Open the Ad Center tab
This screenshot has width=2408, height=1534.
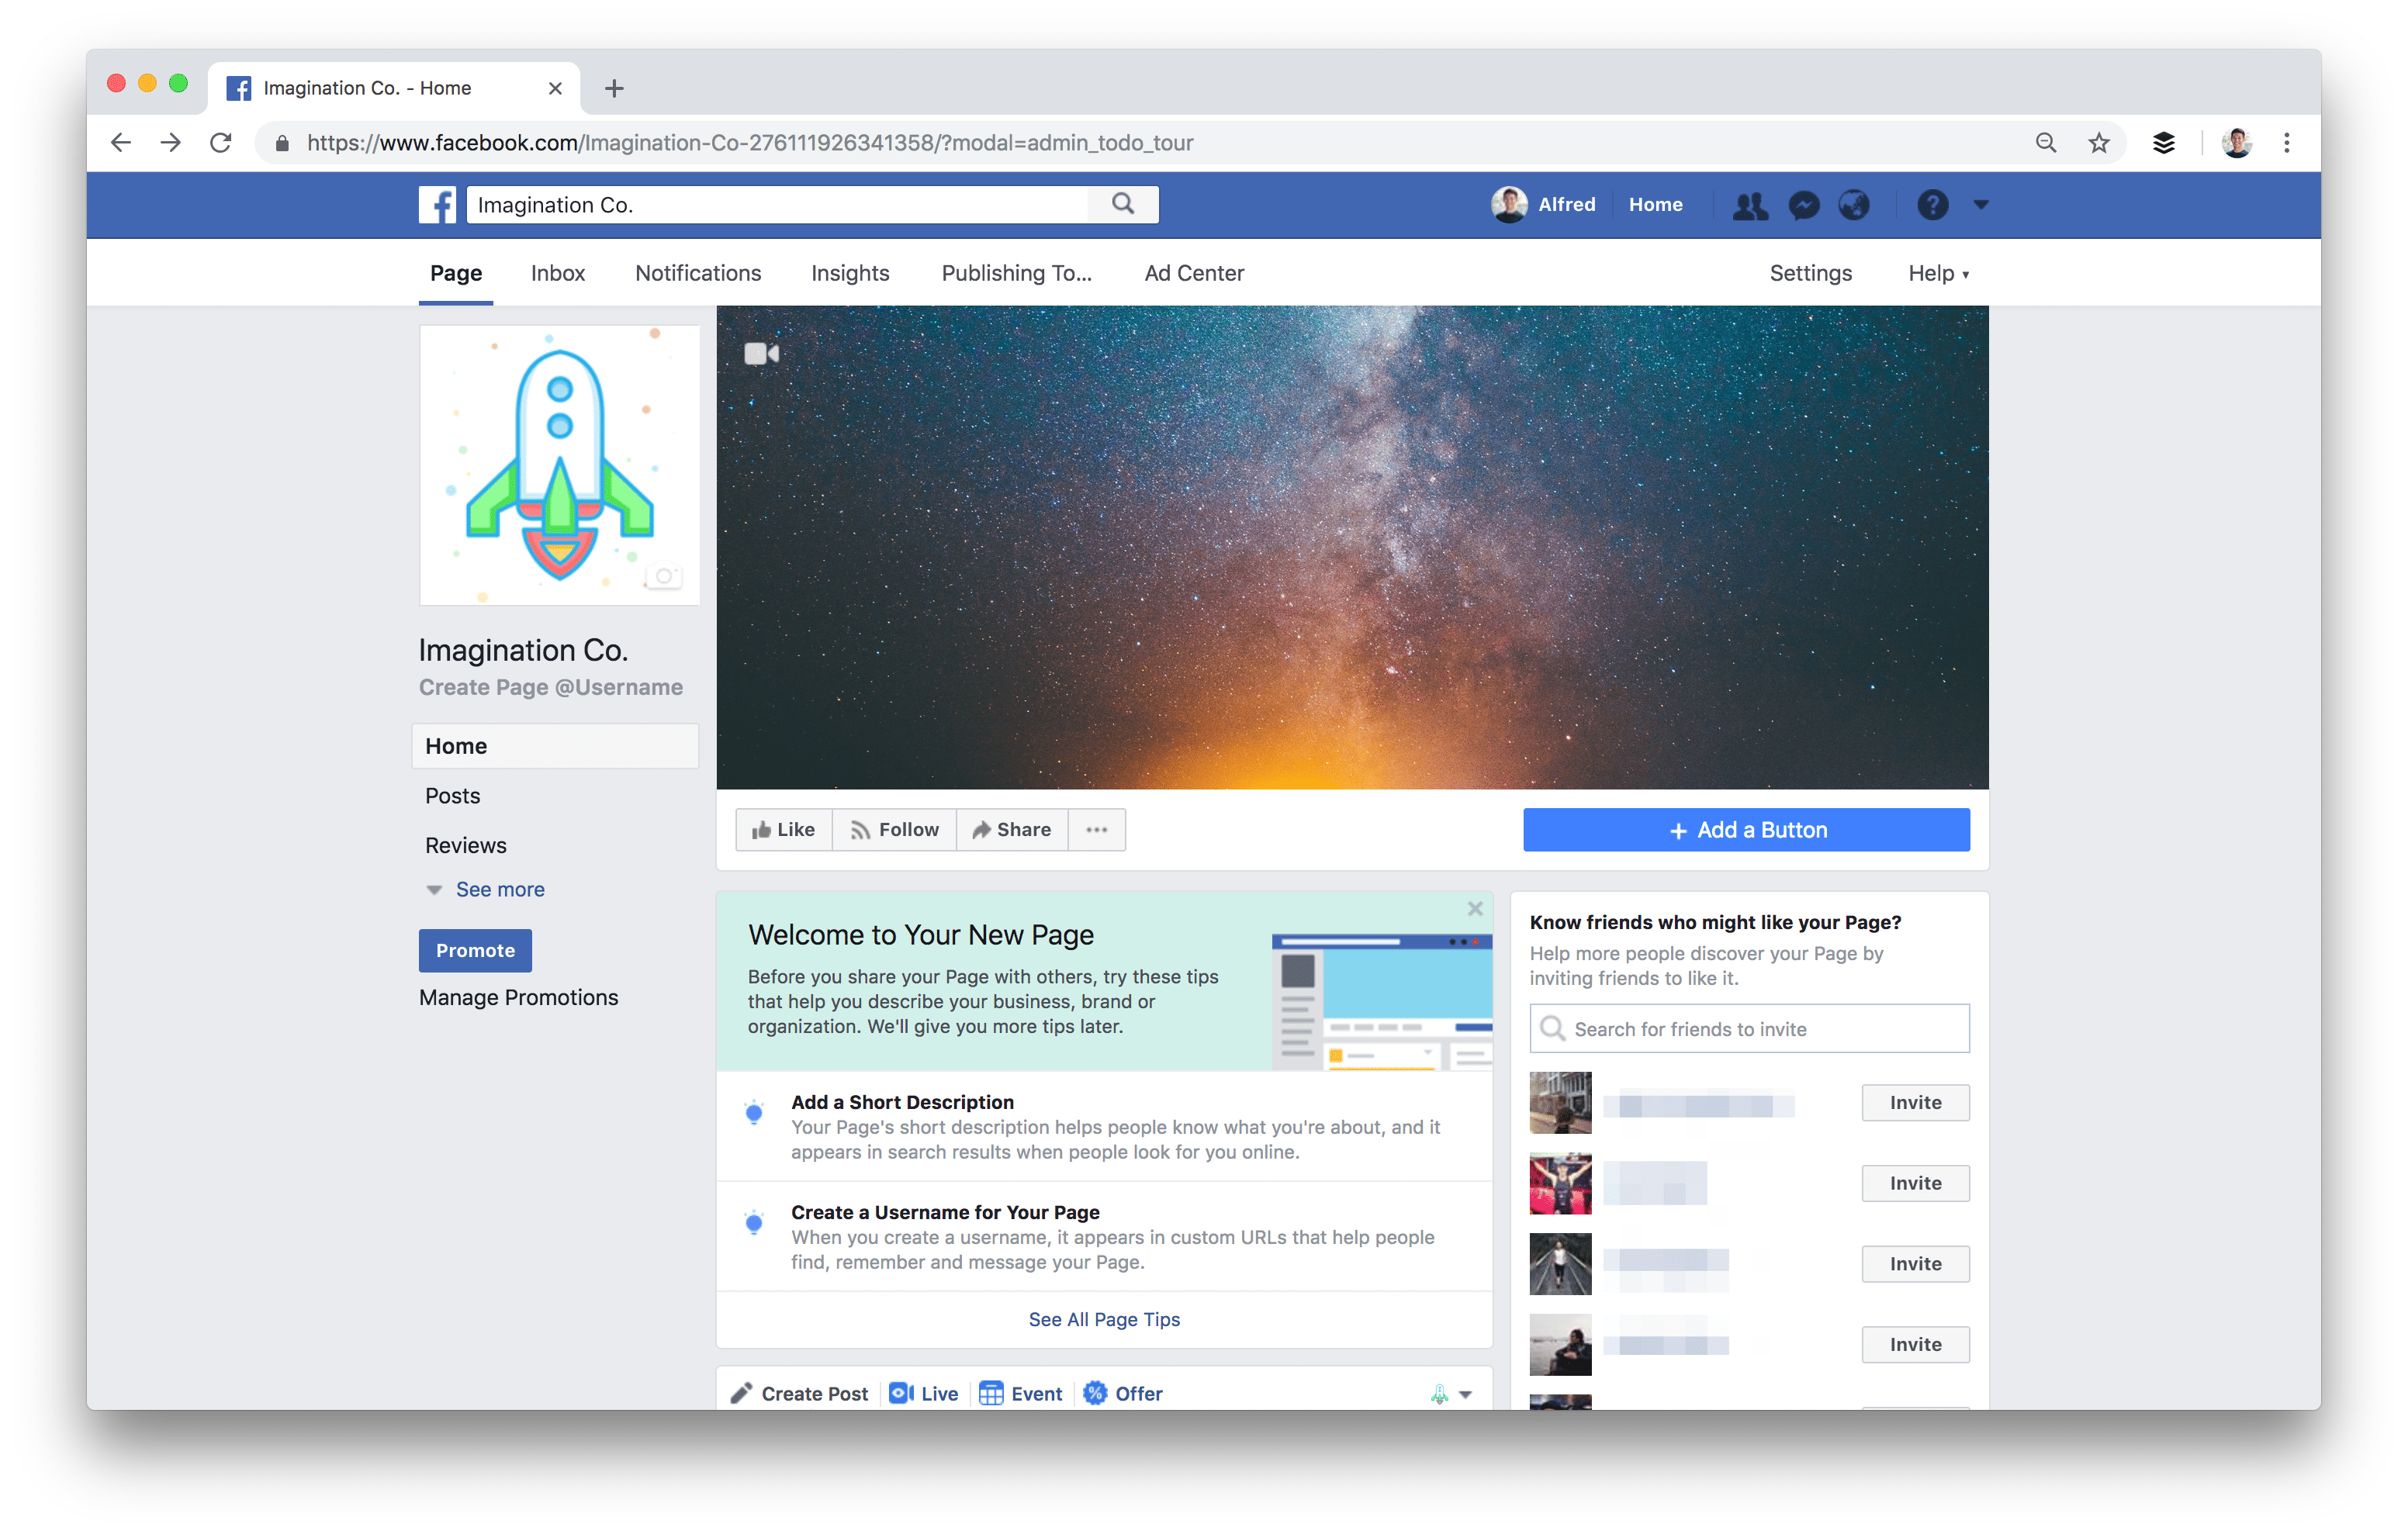point(1193,272)
